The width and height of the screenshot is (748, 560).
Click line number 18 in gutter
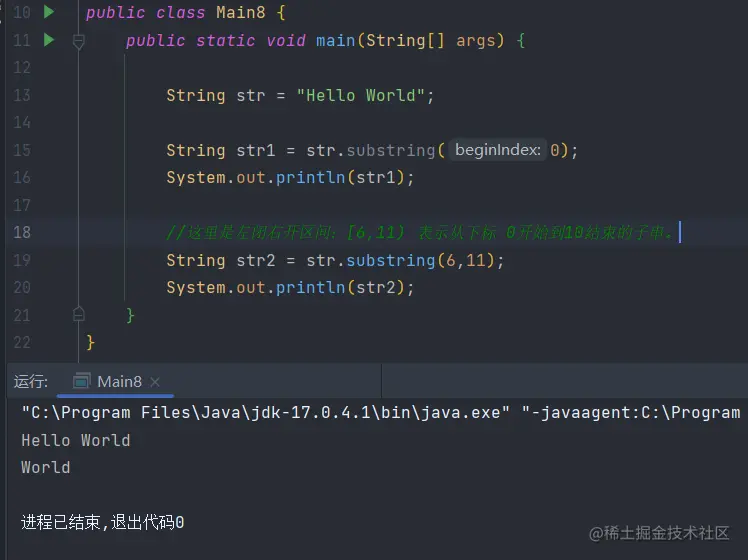click(21, 232)
